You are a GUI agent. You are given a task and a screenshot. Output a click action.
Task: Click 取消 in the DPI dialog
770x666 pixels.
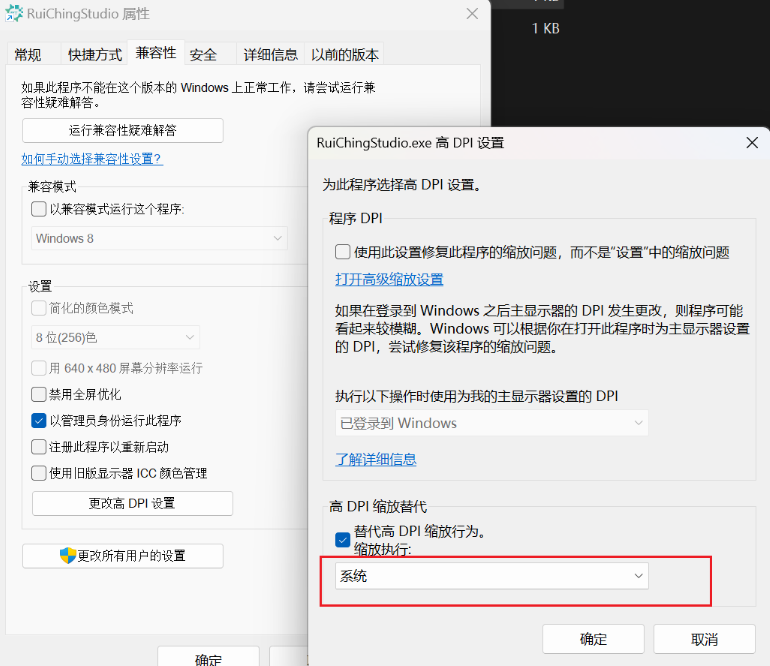click(704, 639)
